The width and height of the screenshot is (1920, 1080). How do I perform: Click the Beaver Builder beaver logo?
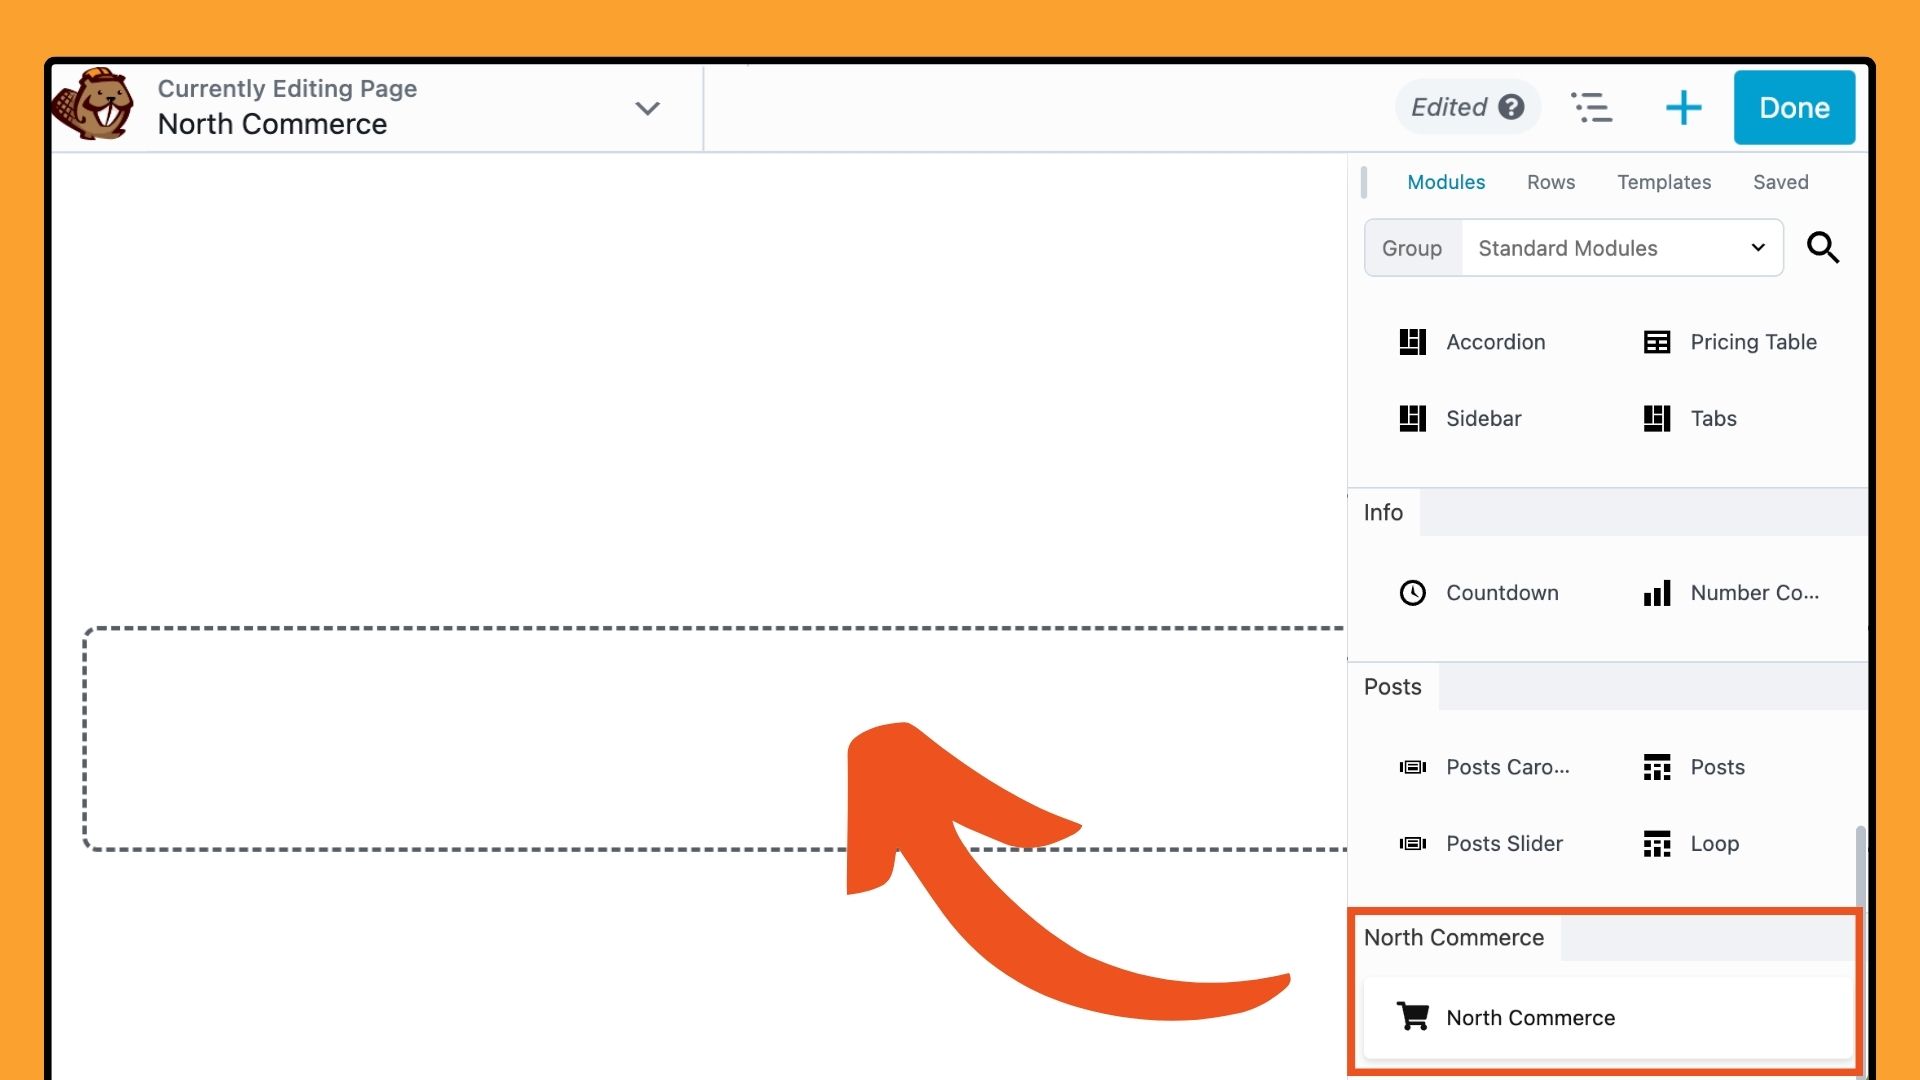pyautogui.click(x=93, y=105)
